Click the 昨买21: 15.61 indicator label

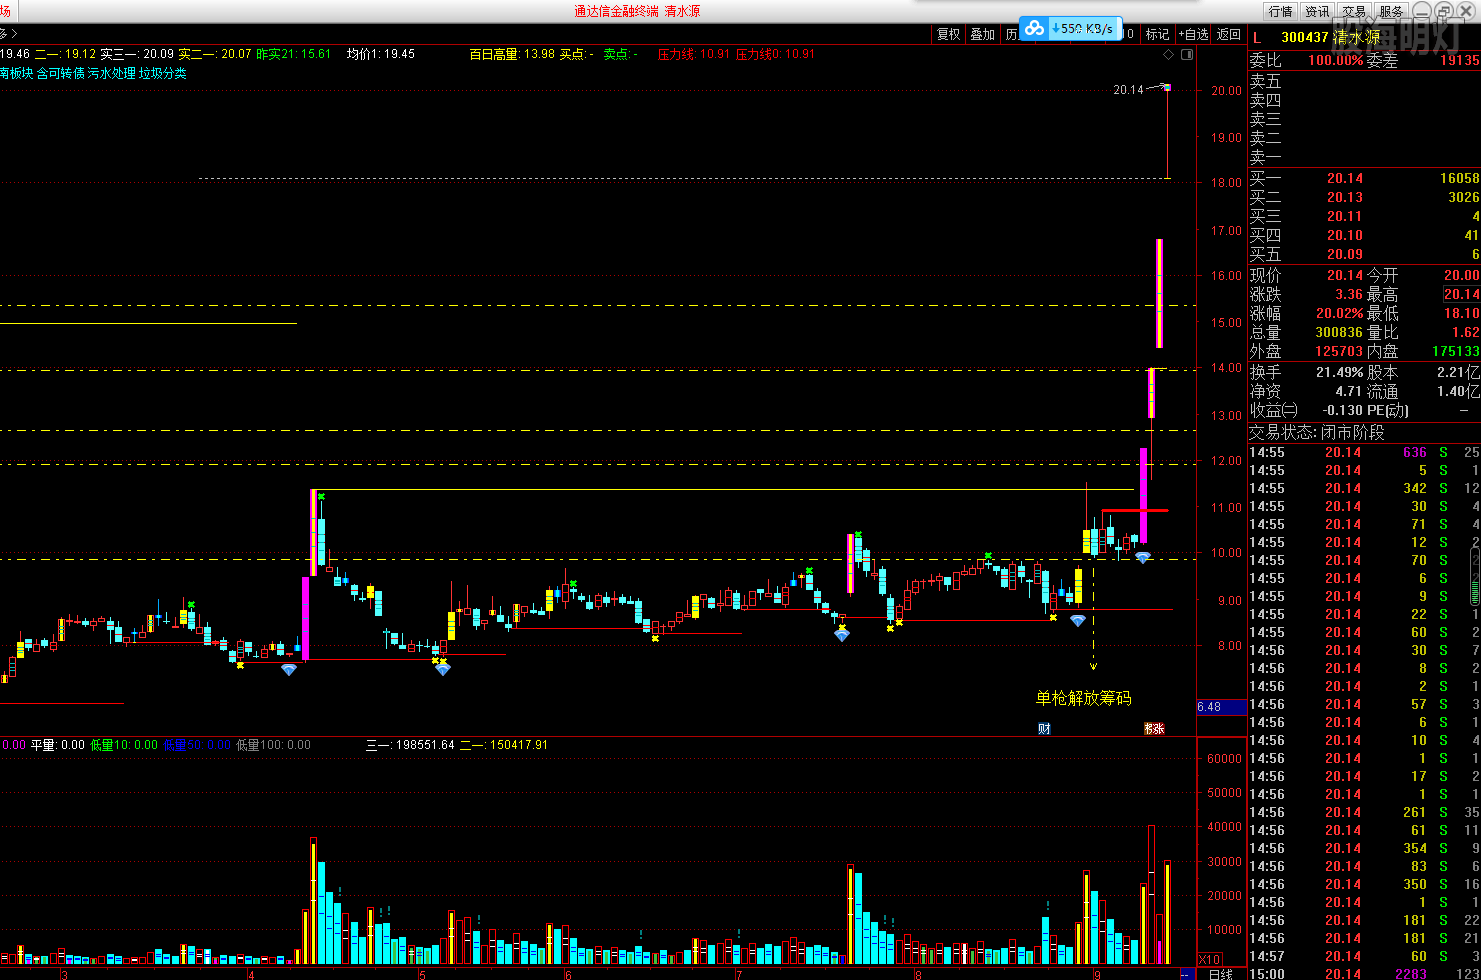[x=294, y=54]
